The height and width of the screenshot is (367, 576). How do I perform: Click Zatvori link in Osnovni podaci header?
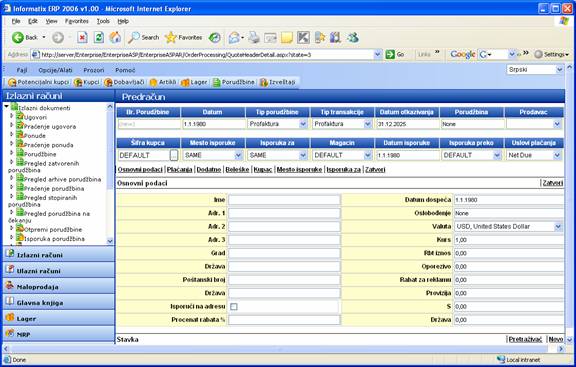553,183
